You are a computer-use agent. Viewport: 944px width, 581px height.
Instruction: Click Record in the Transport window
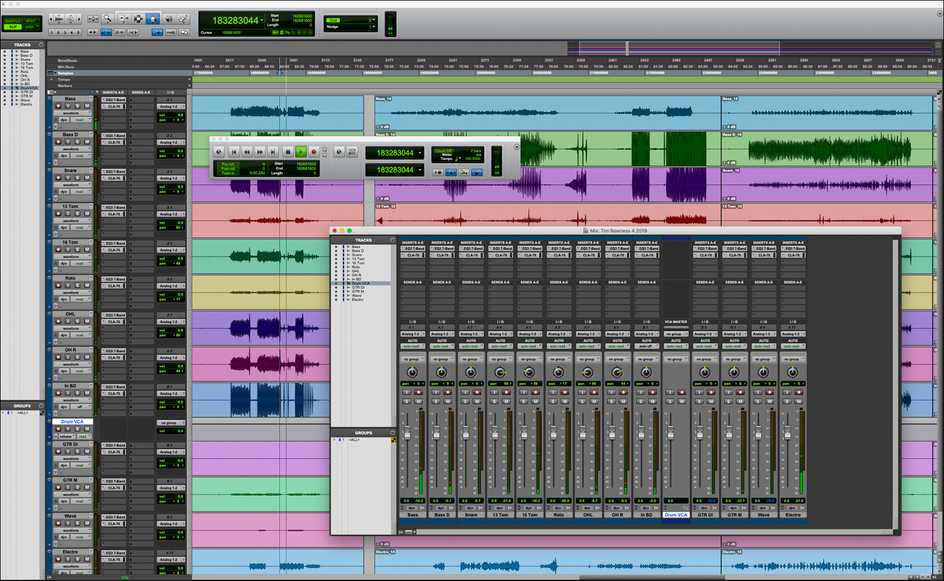pyautogui.click(x=314, y=152)
